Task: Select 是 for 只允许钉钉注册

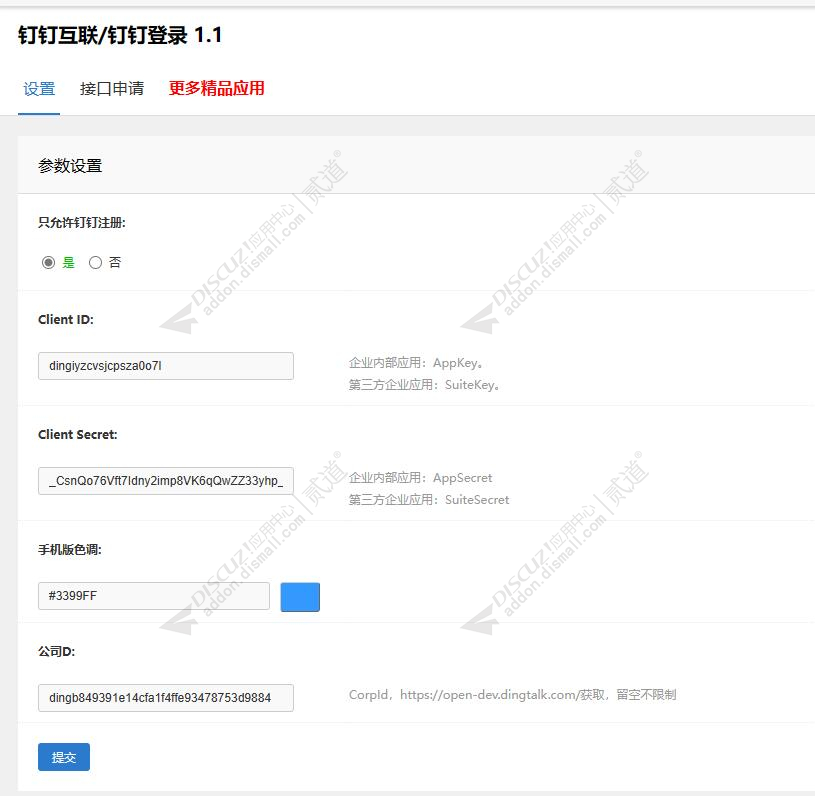Action: (48, 263)
